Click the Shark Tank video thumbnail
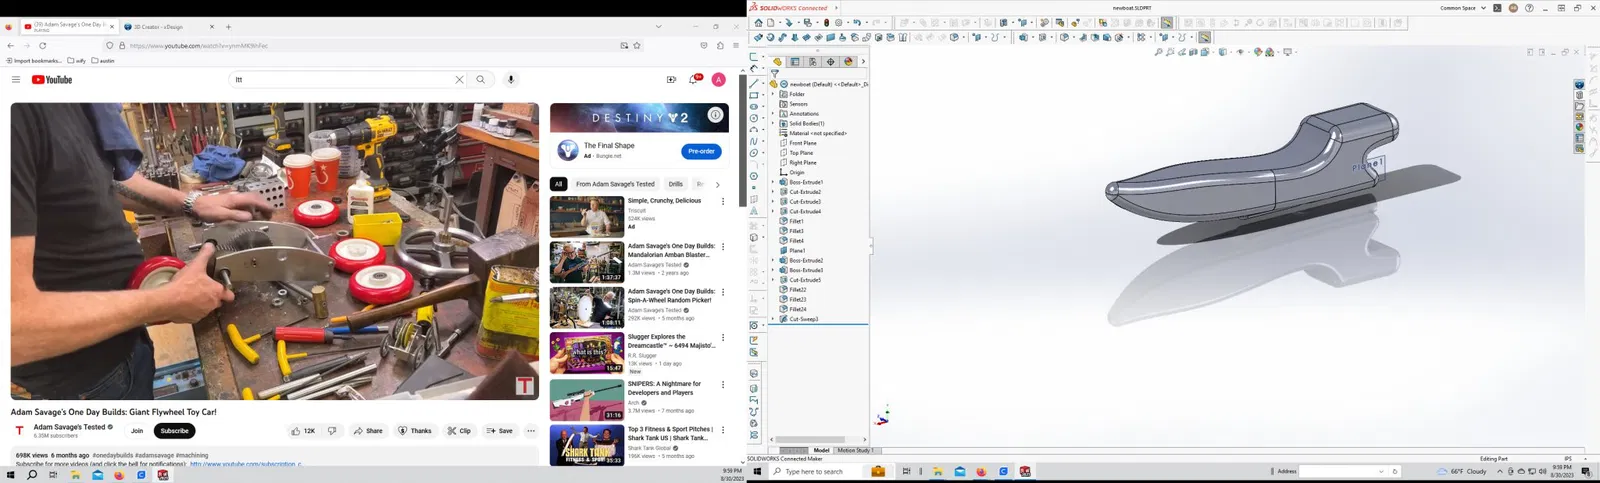The height and width of the screenshot is (483, 1600). pyautogui.click(x=587, y=445)
